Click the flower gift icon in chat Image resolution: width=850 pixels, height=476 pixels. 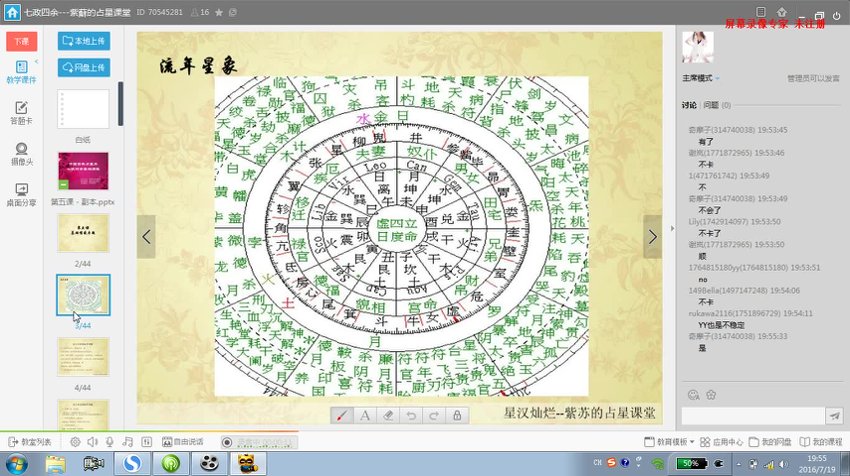click(x=711, y=395)
